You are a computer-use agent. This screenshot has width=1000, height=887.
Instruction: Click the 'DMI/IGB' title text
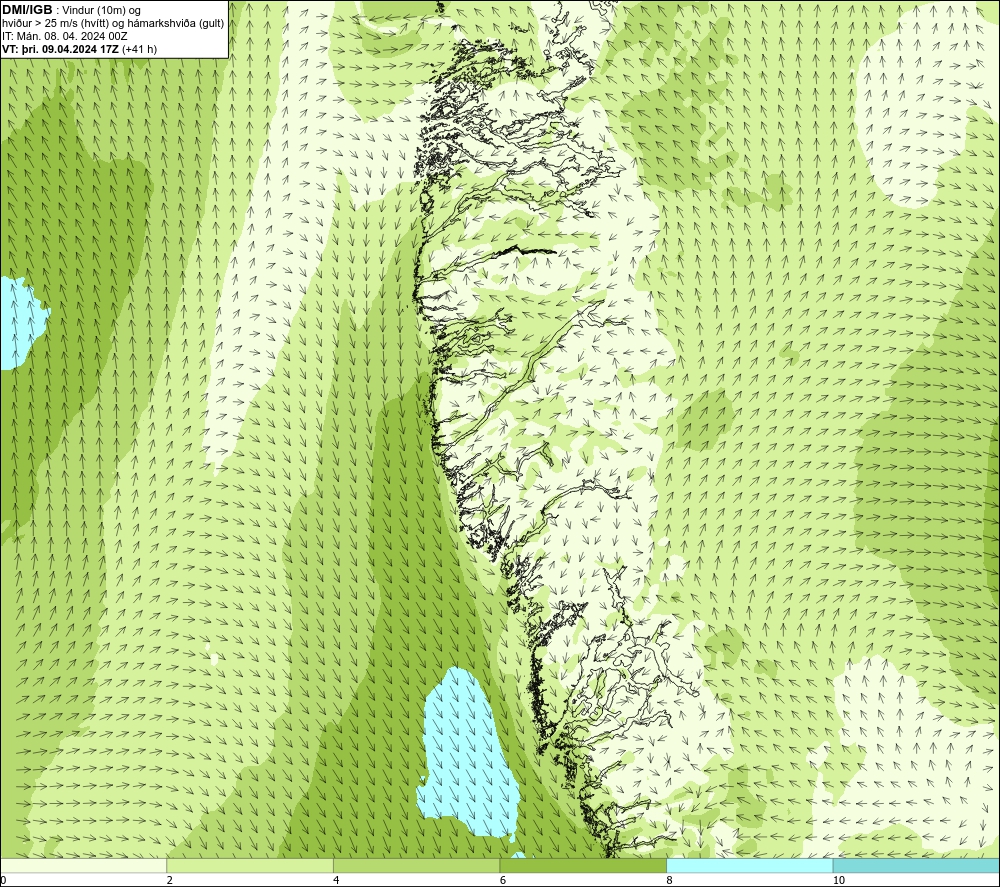(27, 10)
